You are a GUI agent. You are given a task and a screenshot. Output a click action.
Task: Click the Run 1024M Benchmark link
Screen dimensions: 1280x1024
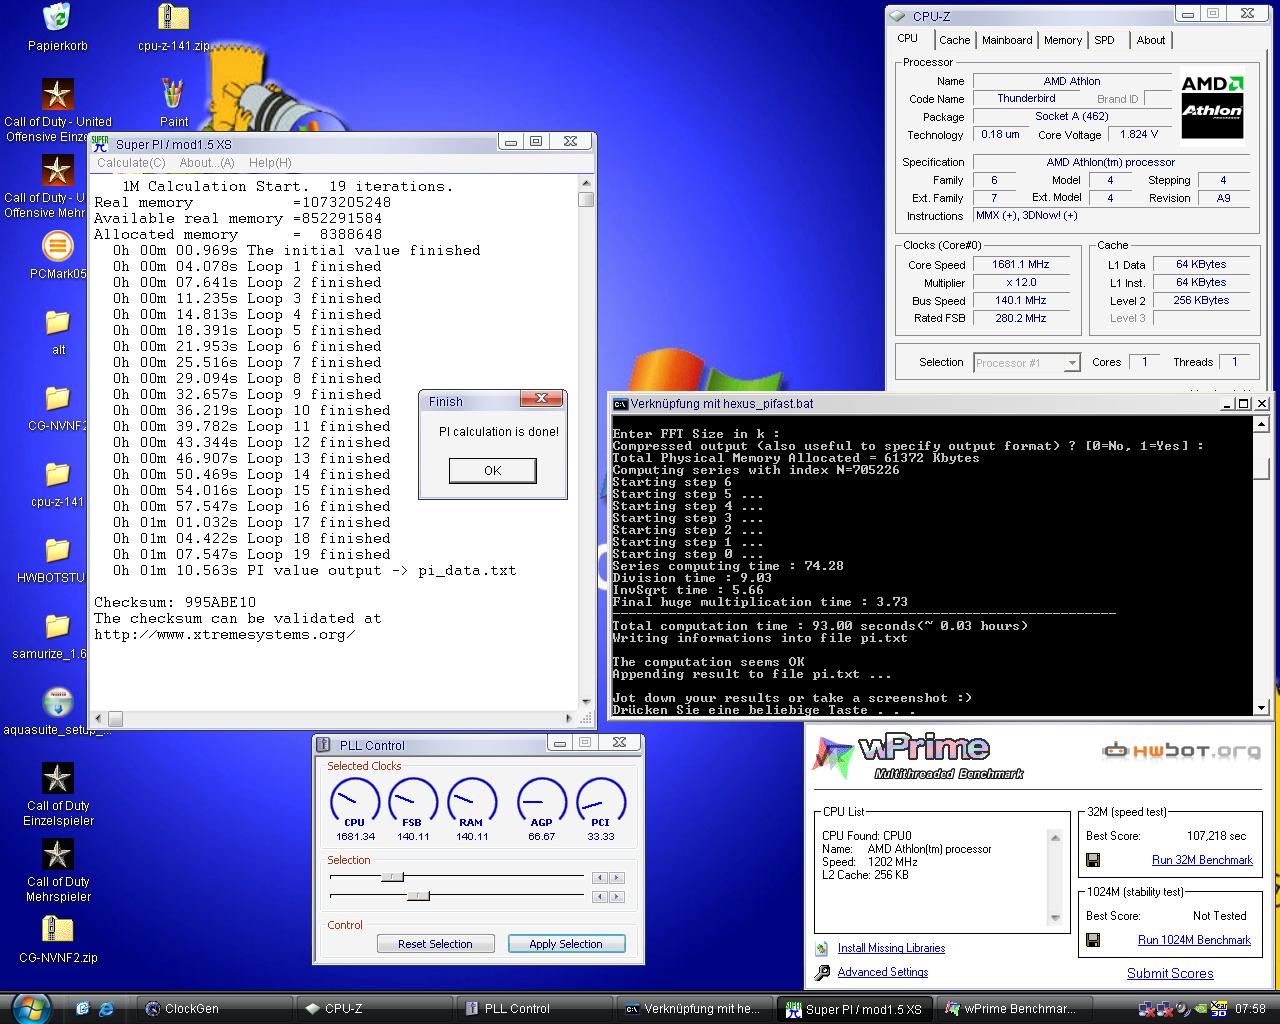pos(1194,940)
